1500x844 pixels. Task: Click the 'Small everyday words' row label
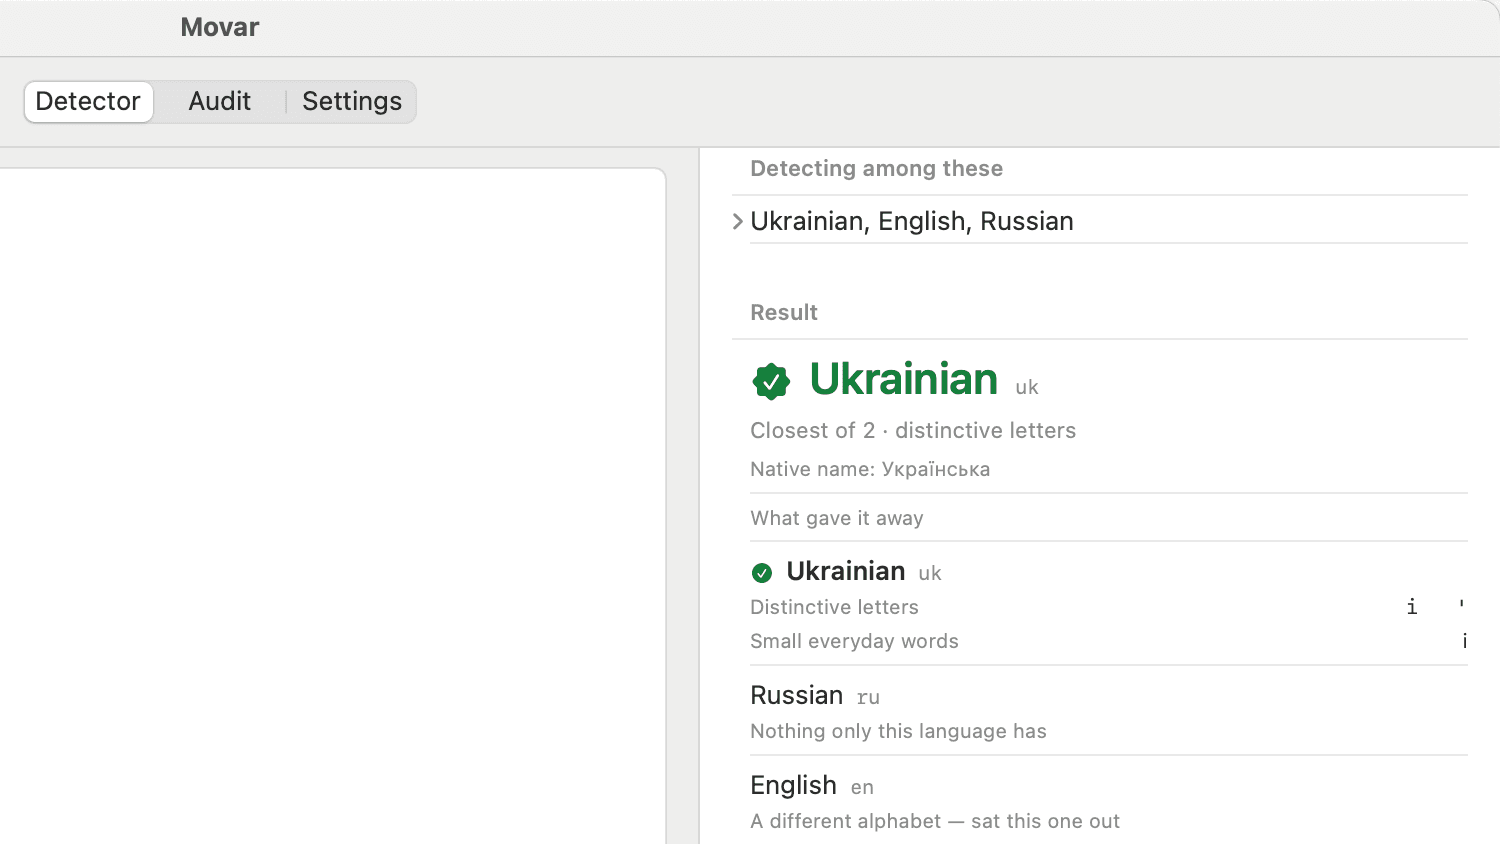click(854, 641)
